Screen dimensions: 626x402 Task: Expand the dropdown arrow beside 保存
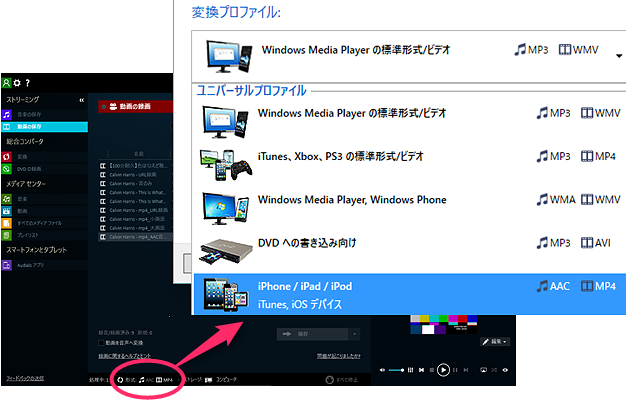click(x=355, y=334)
